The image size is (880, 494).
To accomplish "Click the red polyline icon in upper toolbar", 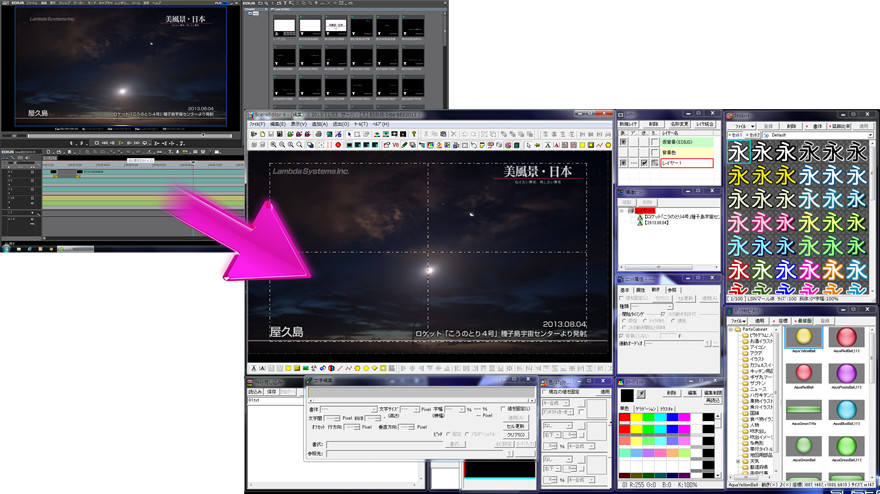I will coord(599,144).
